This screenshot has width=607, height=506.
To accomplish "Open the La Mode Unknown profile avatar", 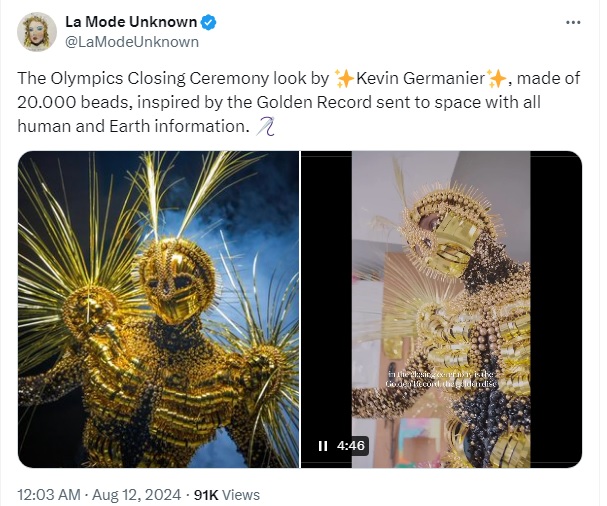I will pos(37,32).
